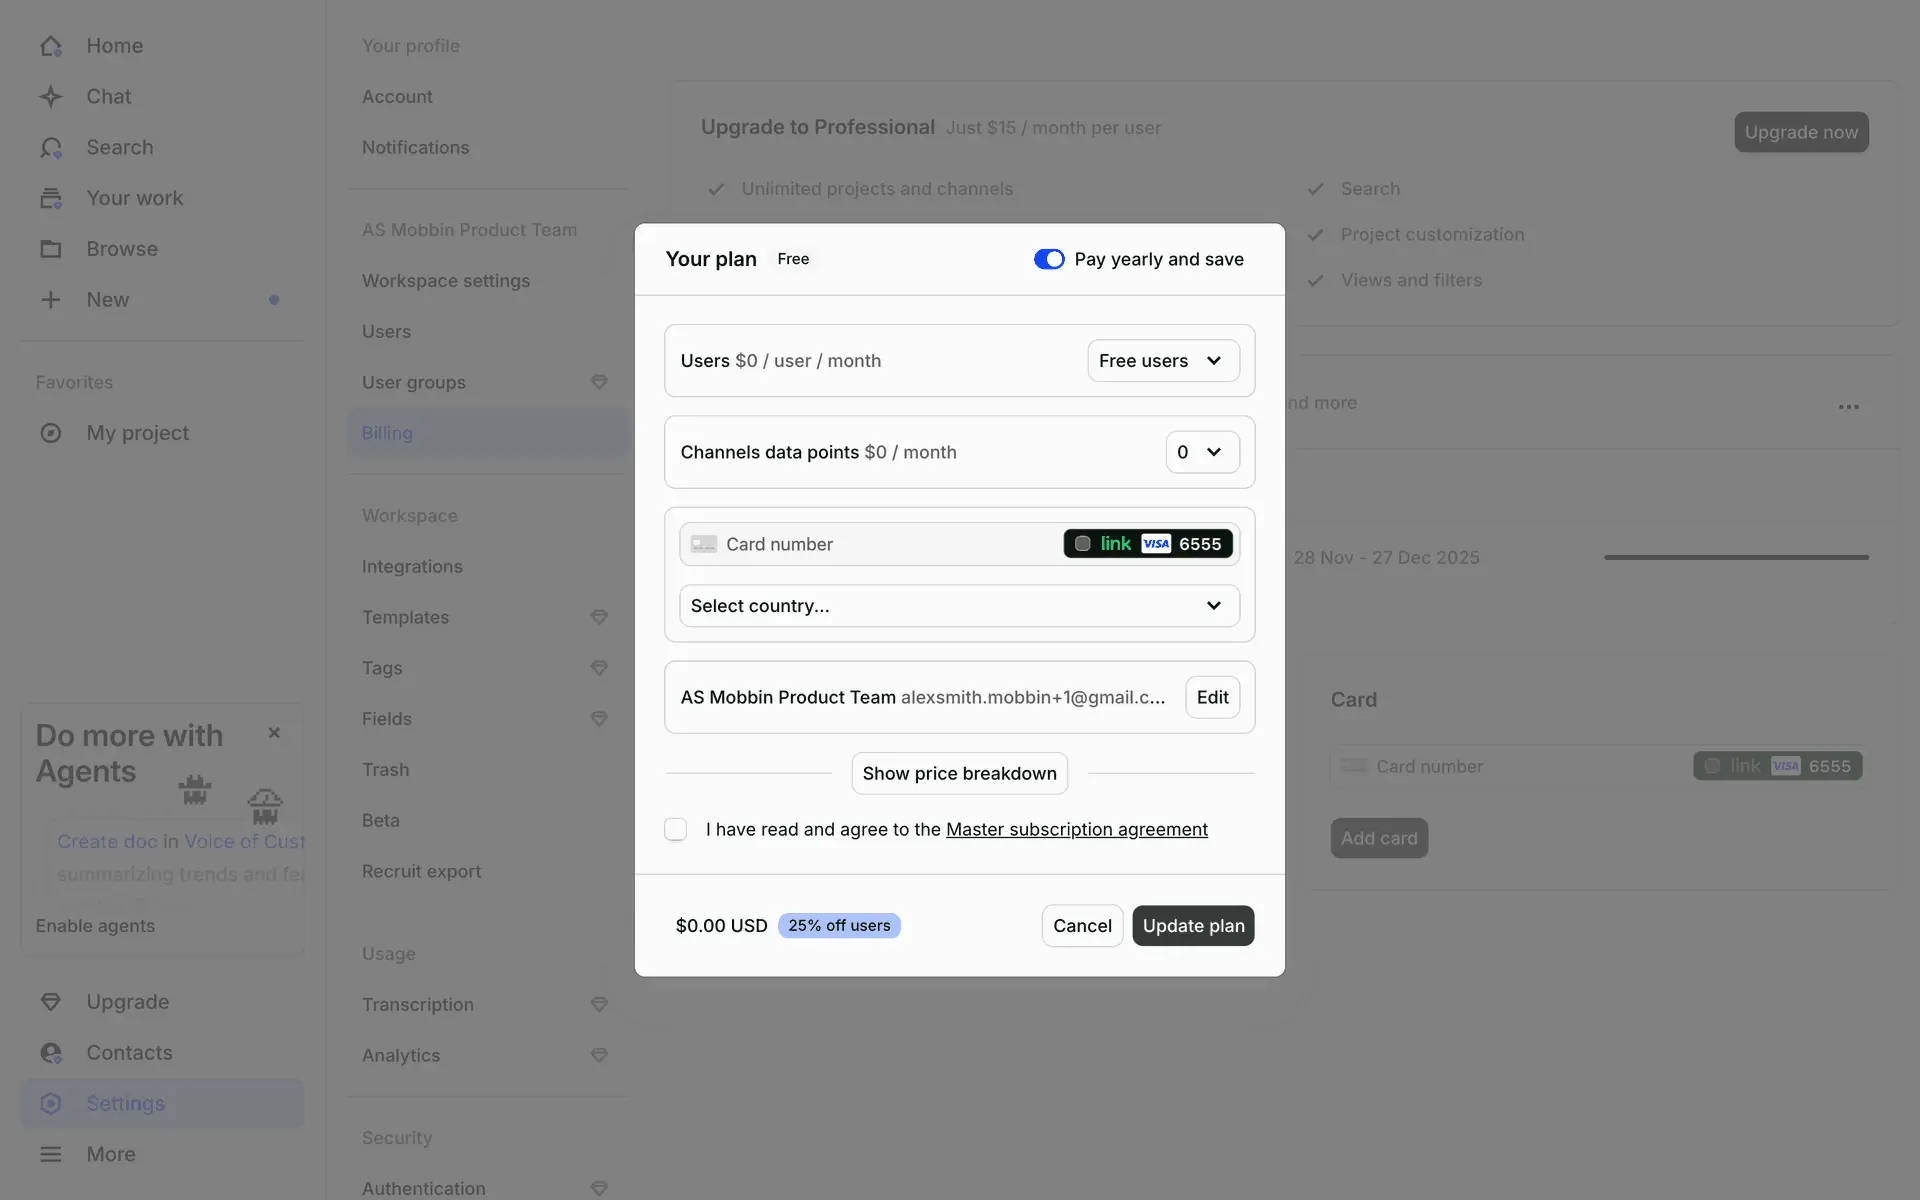Click the Update plan button
Image resolution: width=1920 pixels, height=1200 pixels.
[1193, 926]
